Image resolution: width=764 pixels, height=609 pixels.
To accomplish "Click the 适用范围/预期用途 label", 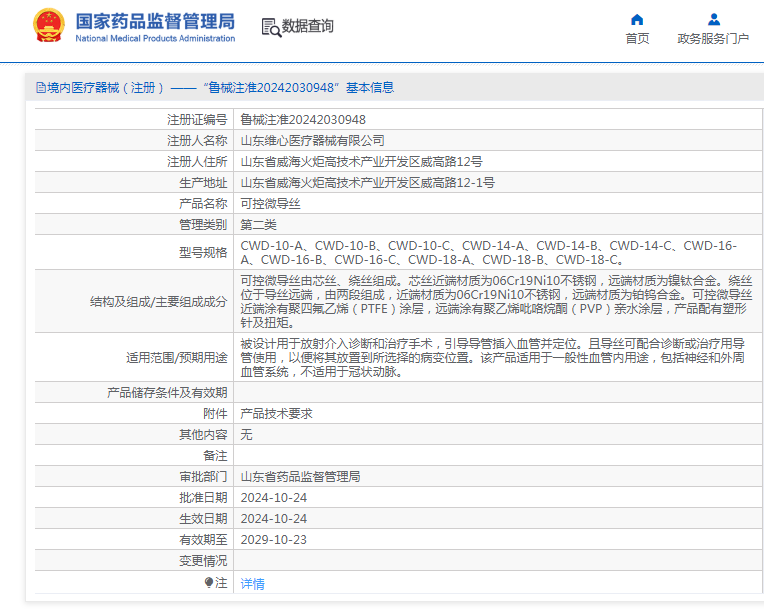I will click(x=177, y=358).
